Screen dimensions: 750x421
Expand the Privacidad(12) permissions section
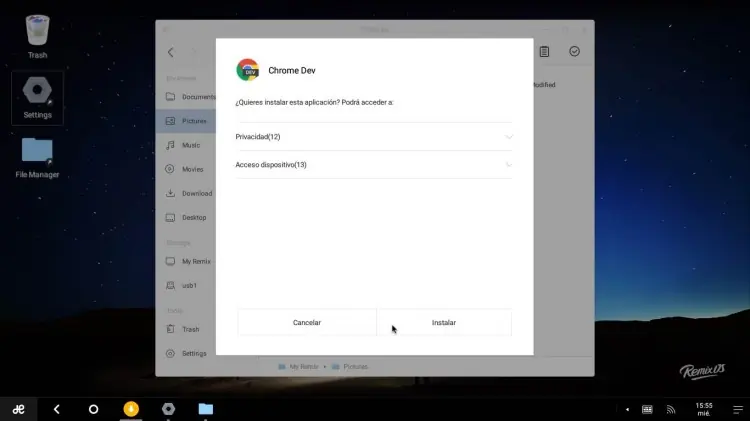click(374, 137)
